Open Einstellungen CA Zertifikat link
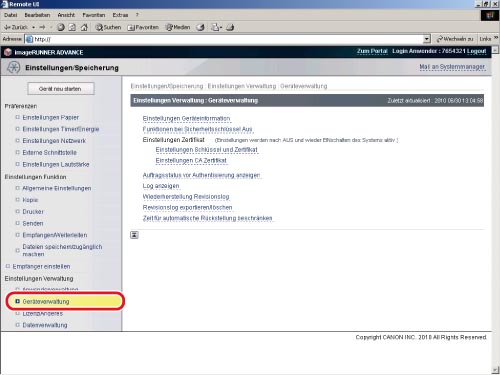This screenshot has height=375, width=500. click(x=191, y=160)
